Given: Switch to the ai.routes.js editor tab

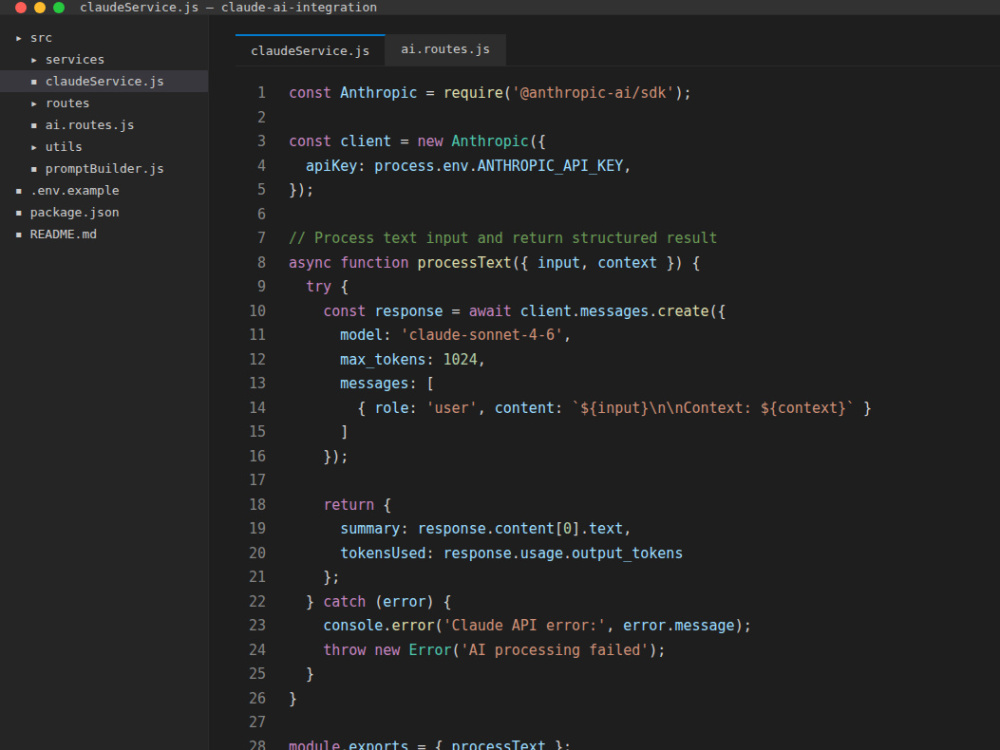Looking at the screenshot, I should [x=445, y=49].
